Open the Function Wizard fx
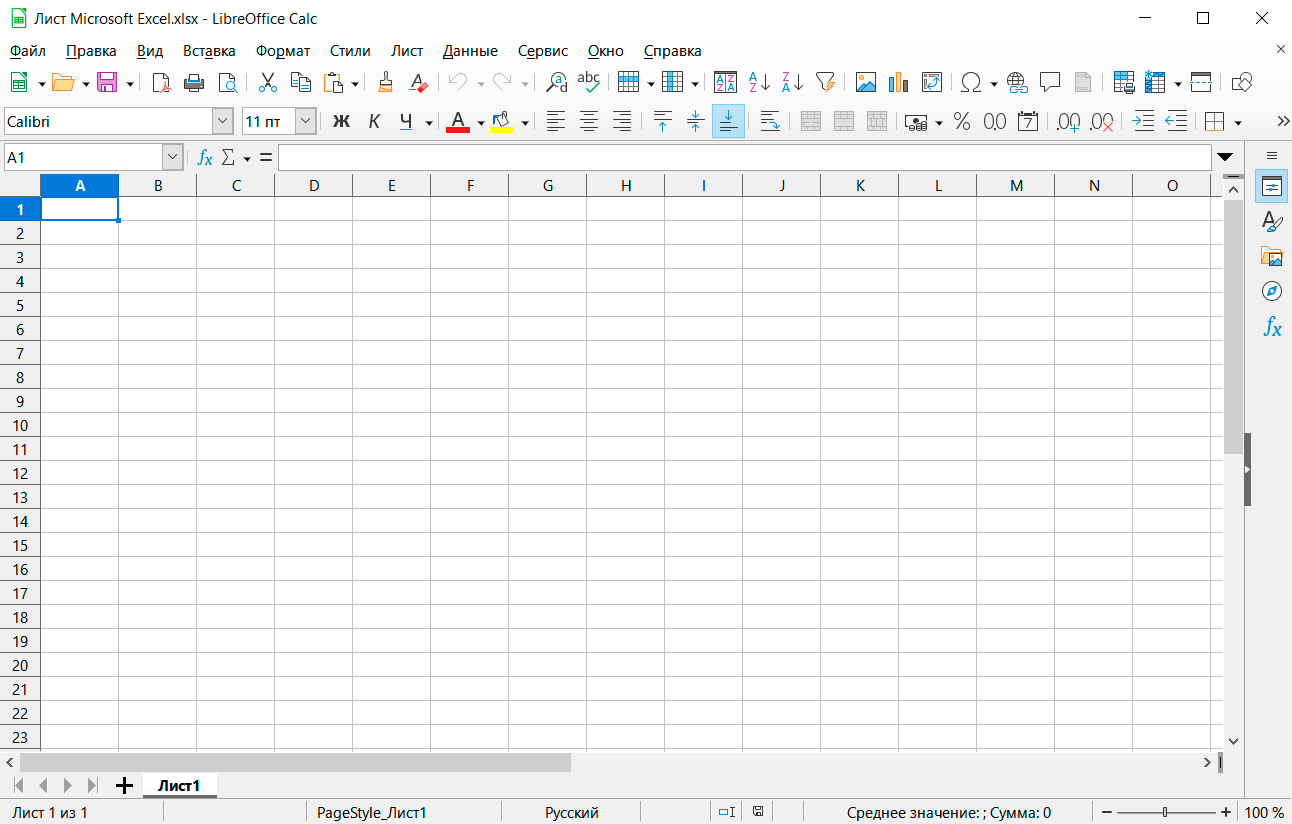Image resolution: width=1292 pixels, height=824 pixels. 205,157
